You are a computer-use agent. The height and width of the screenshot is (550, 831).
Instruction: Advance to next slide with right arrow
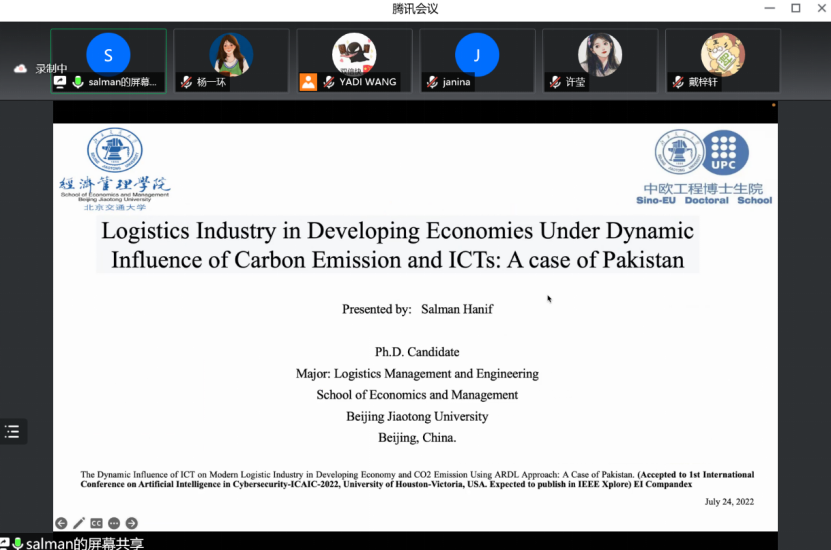click(x=131, y=524)
